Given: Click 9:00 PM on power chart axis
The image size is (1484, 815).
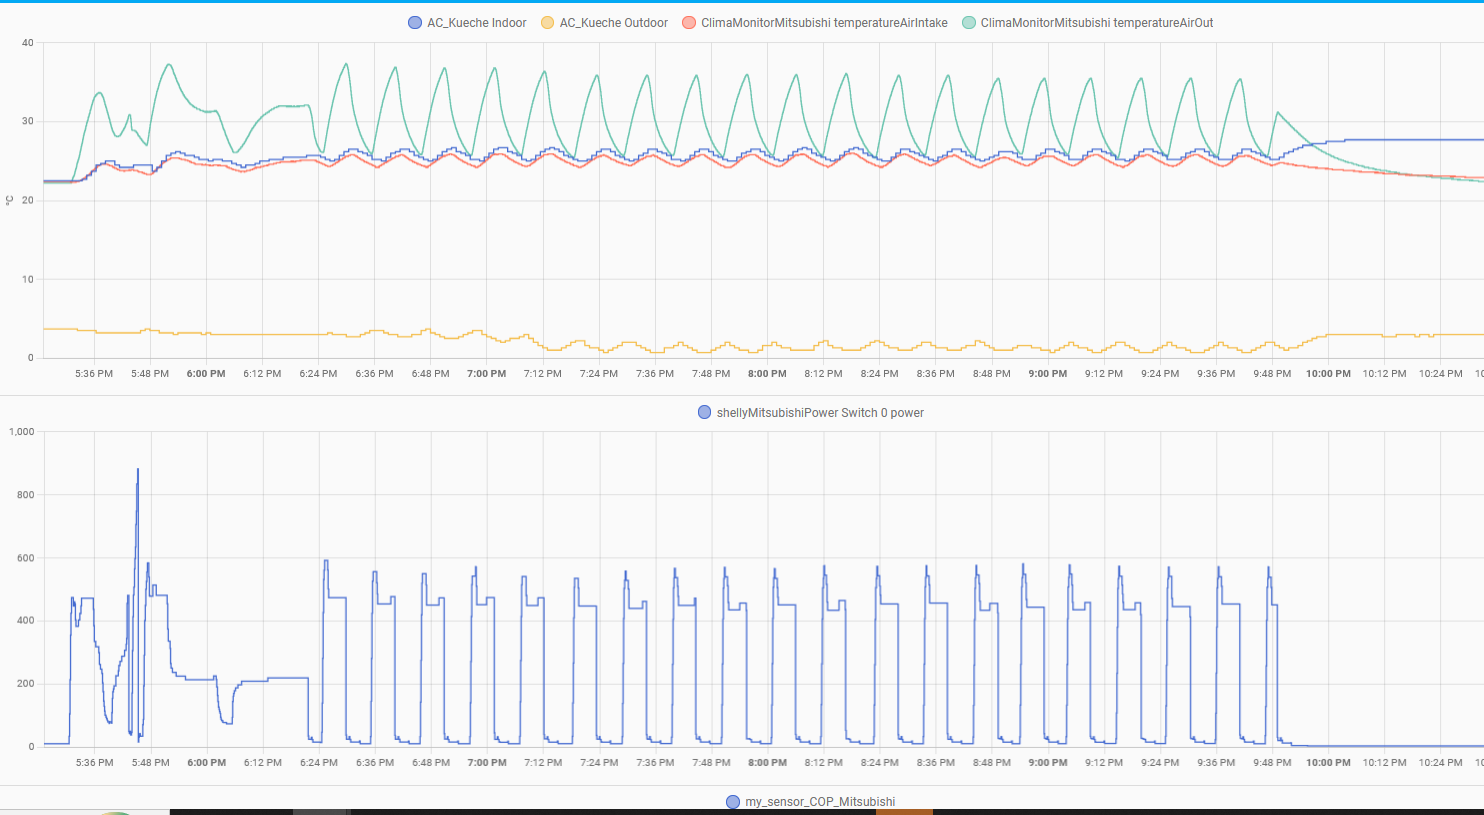Looking at the screenshot, I should 1048,763.
